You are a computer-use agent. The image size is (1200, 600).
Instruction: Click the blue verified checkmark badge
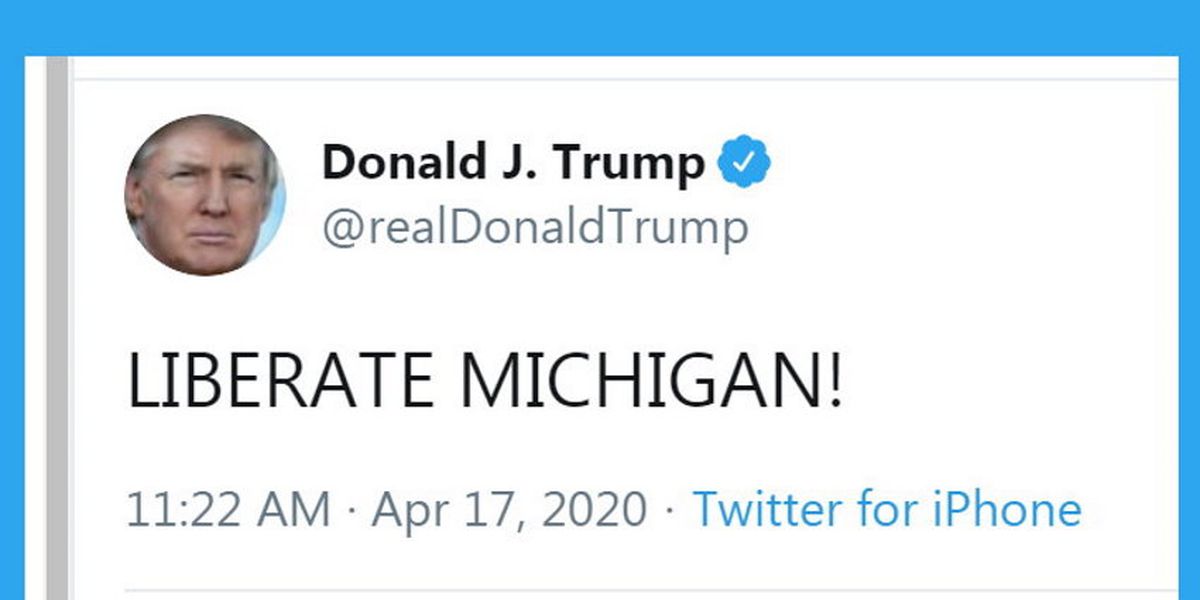[745, 164]
